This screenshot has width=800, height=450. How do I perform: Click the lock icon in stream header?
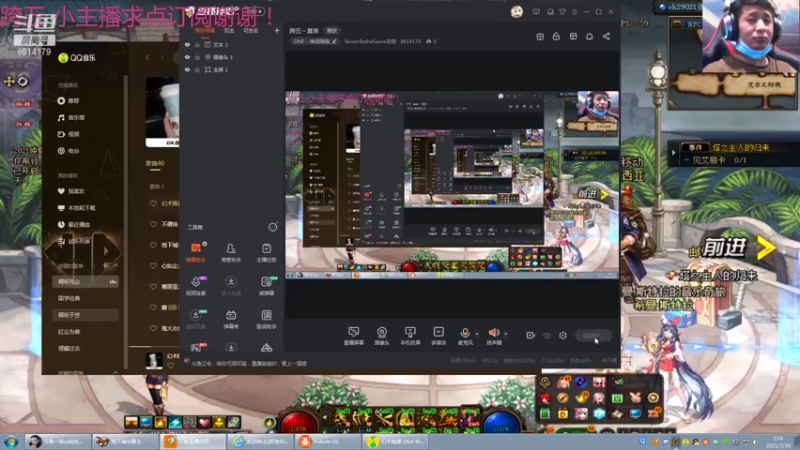tap(556, 36)
